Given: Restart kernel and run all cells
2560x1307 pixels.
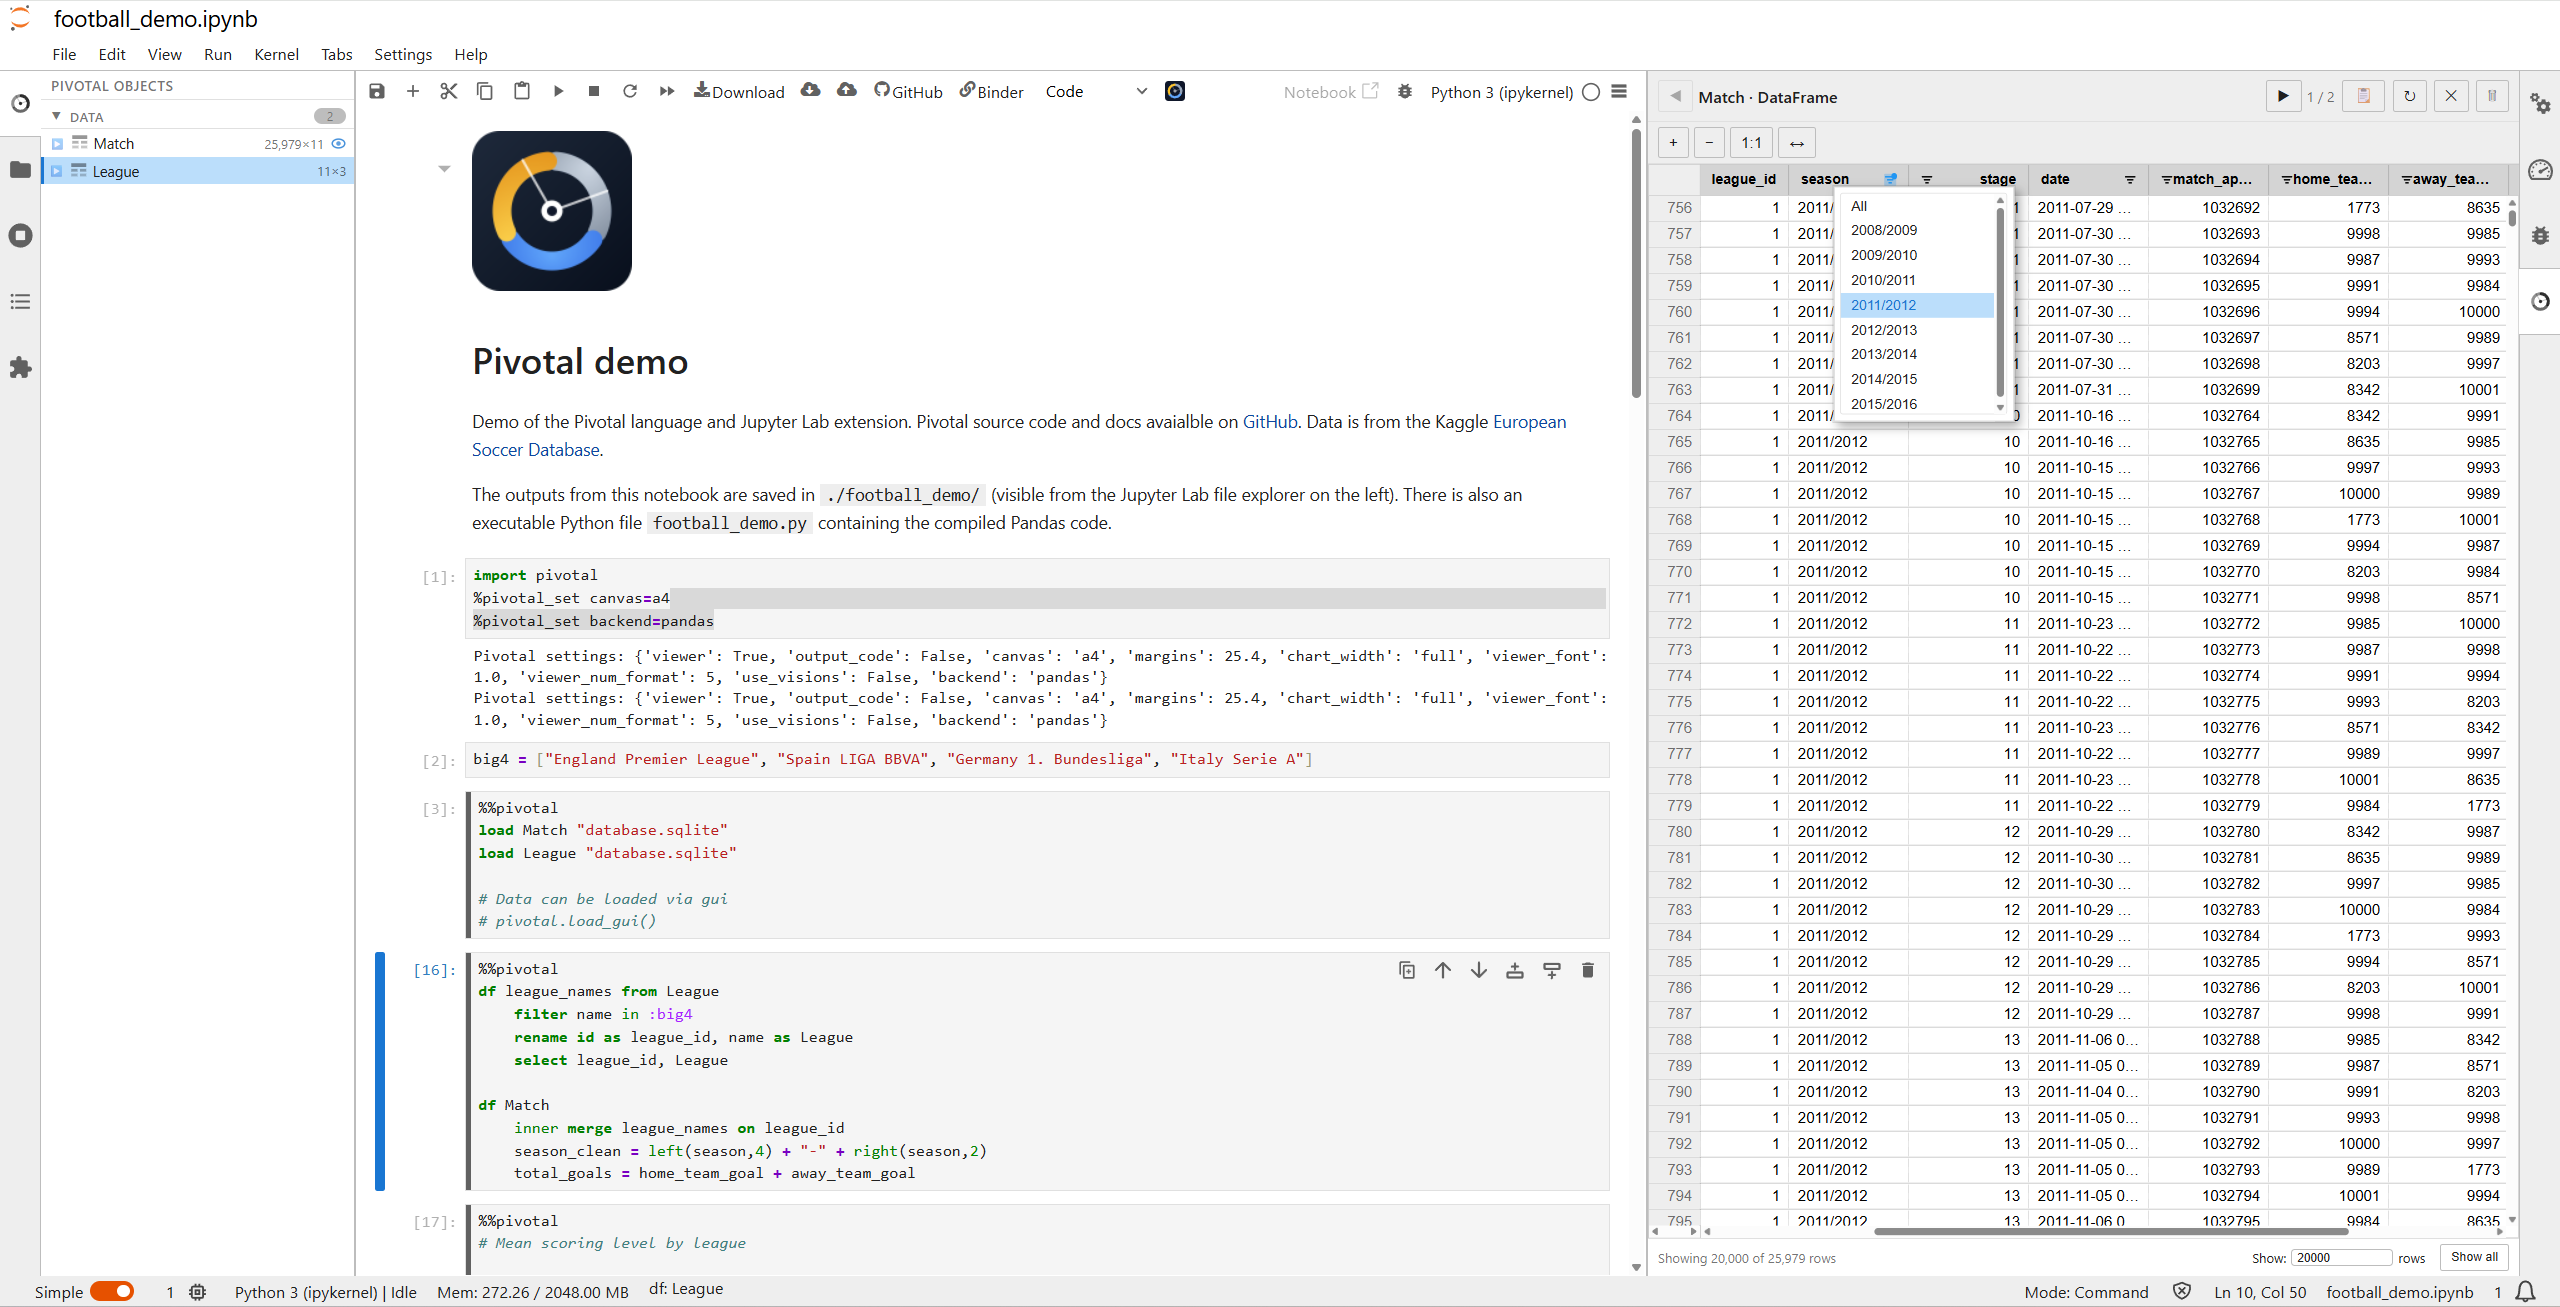Looking at the screenshot, I should click(x=667, y=91).
